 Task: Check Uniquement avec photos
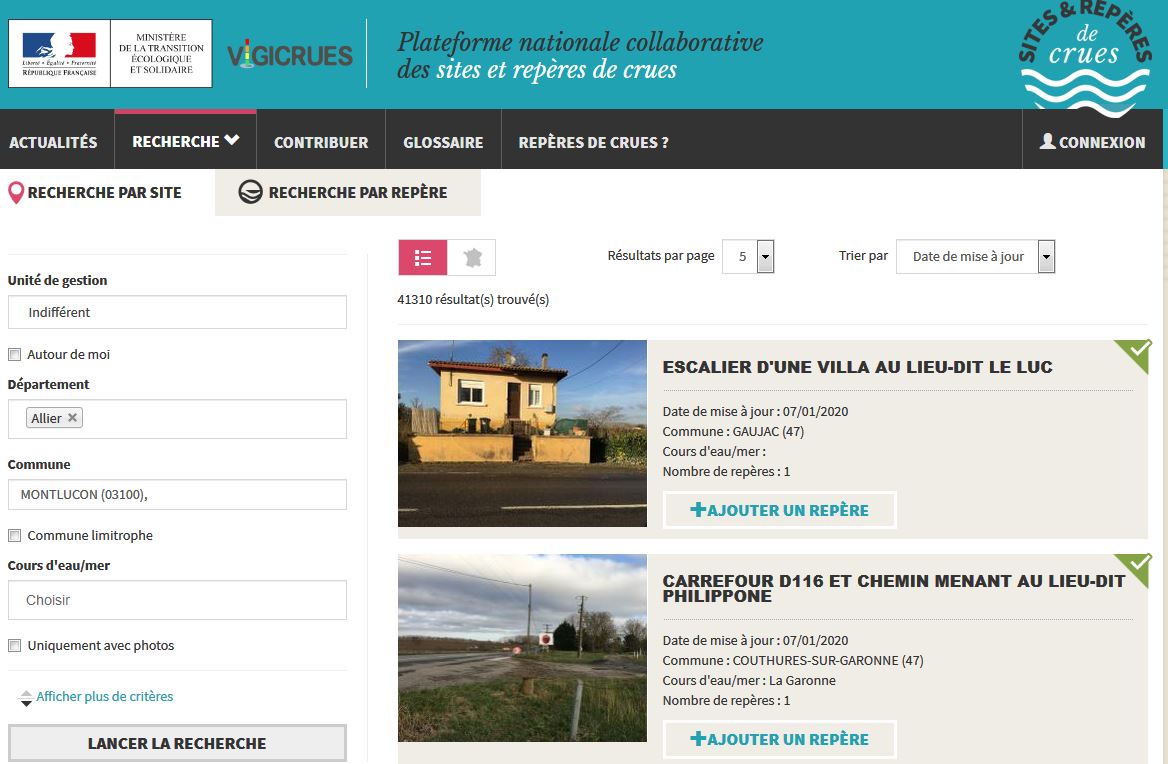[14, 646]
